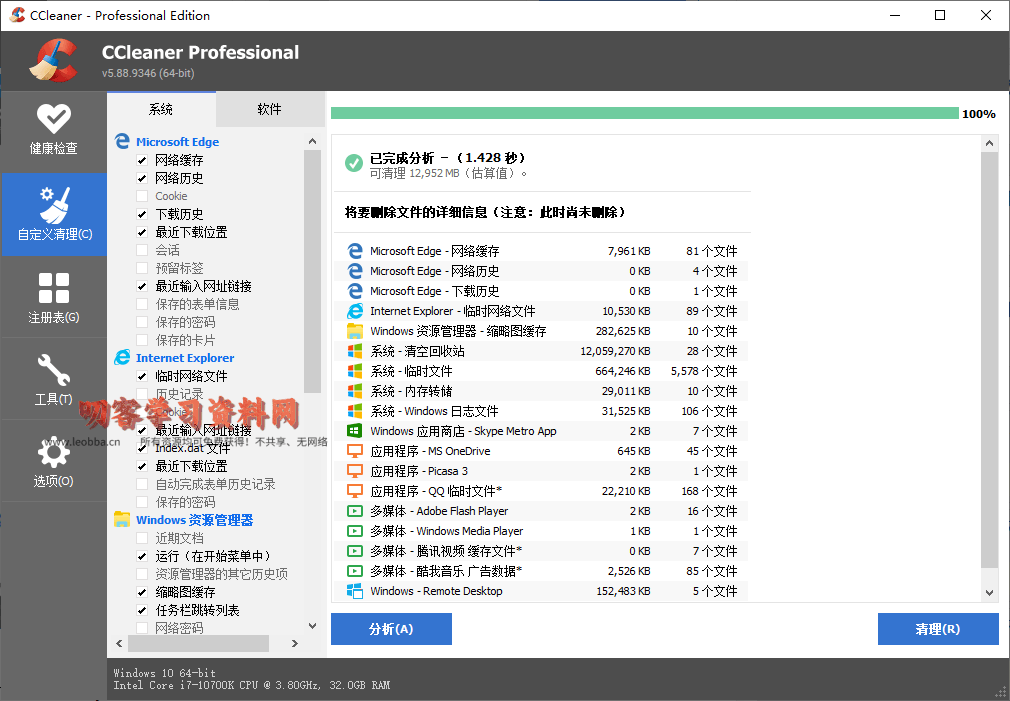Select the 注册表 cleaner in the sidebar

pyautogui.click(x=54, y=297)
